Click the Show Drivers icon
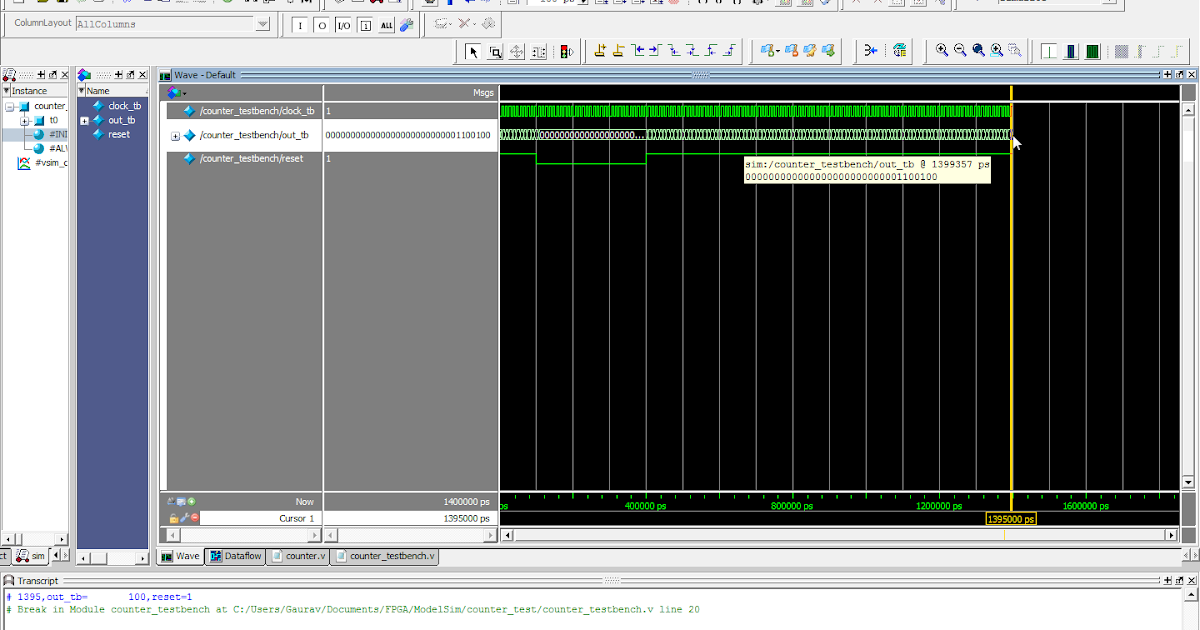1200x630 pixels. coord(871,51)
